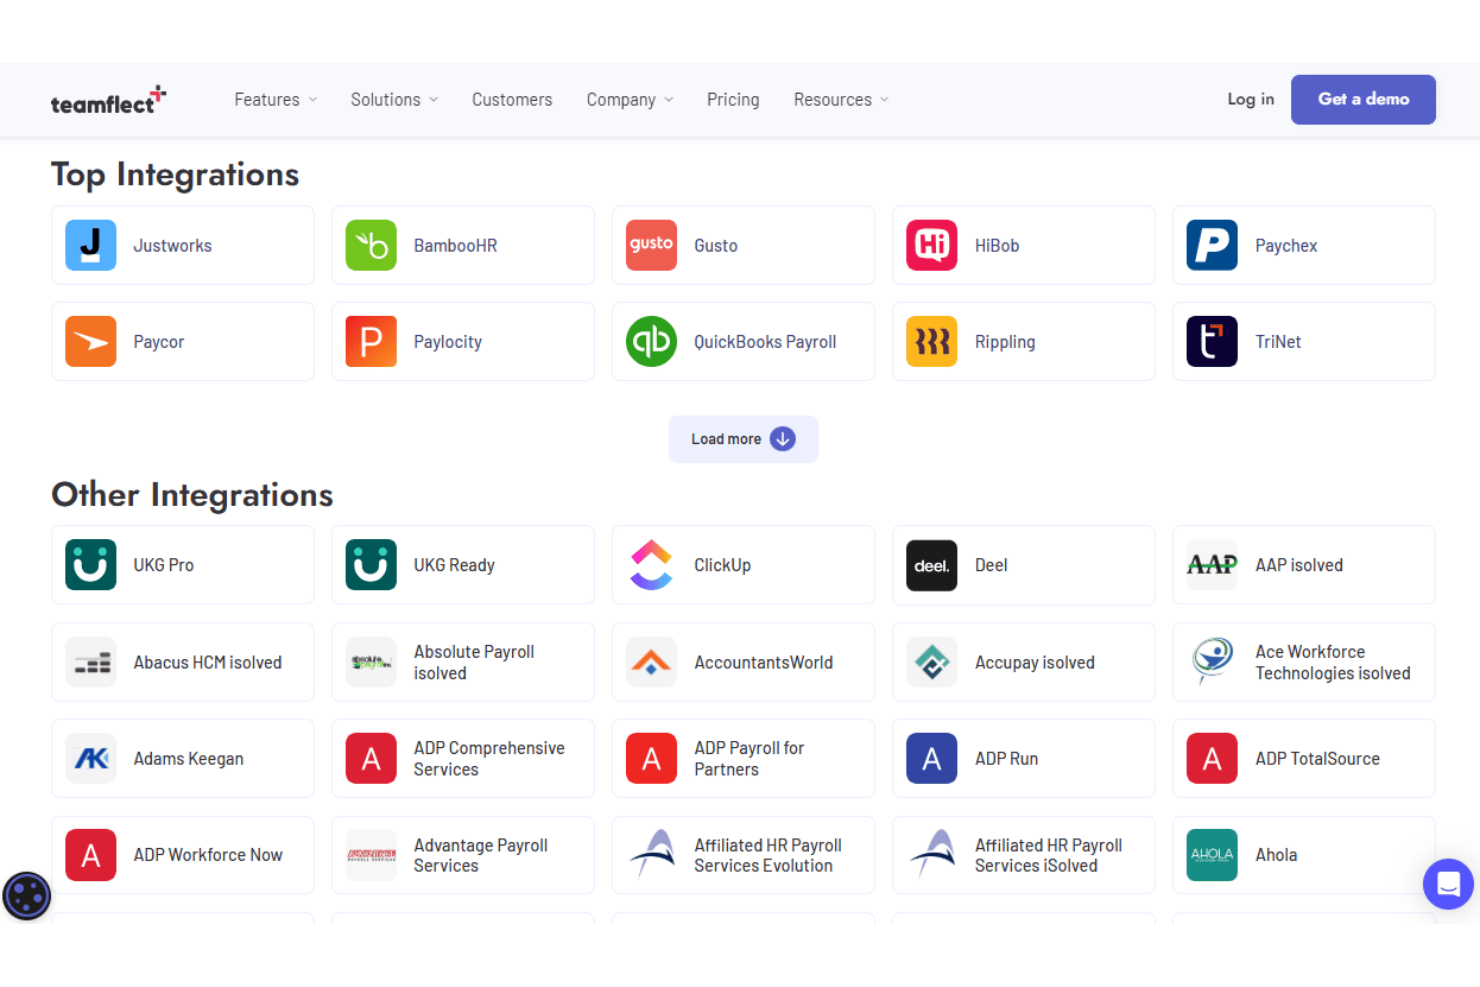The height and width of the screenshot is (987, 1480).
Task: Open the chat widget bubble
Action: tap(1448, 884)
